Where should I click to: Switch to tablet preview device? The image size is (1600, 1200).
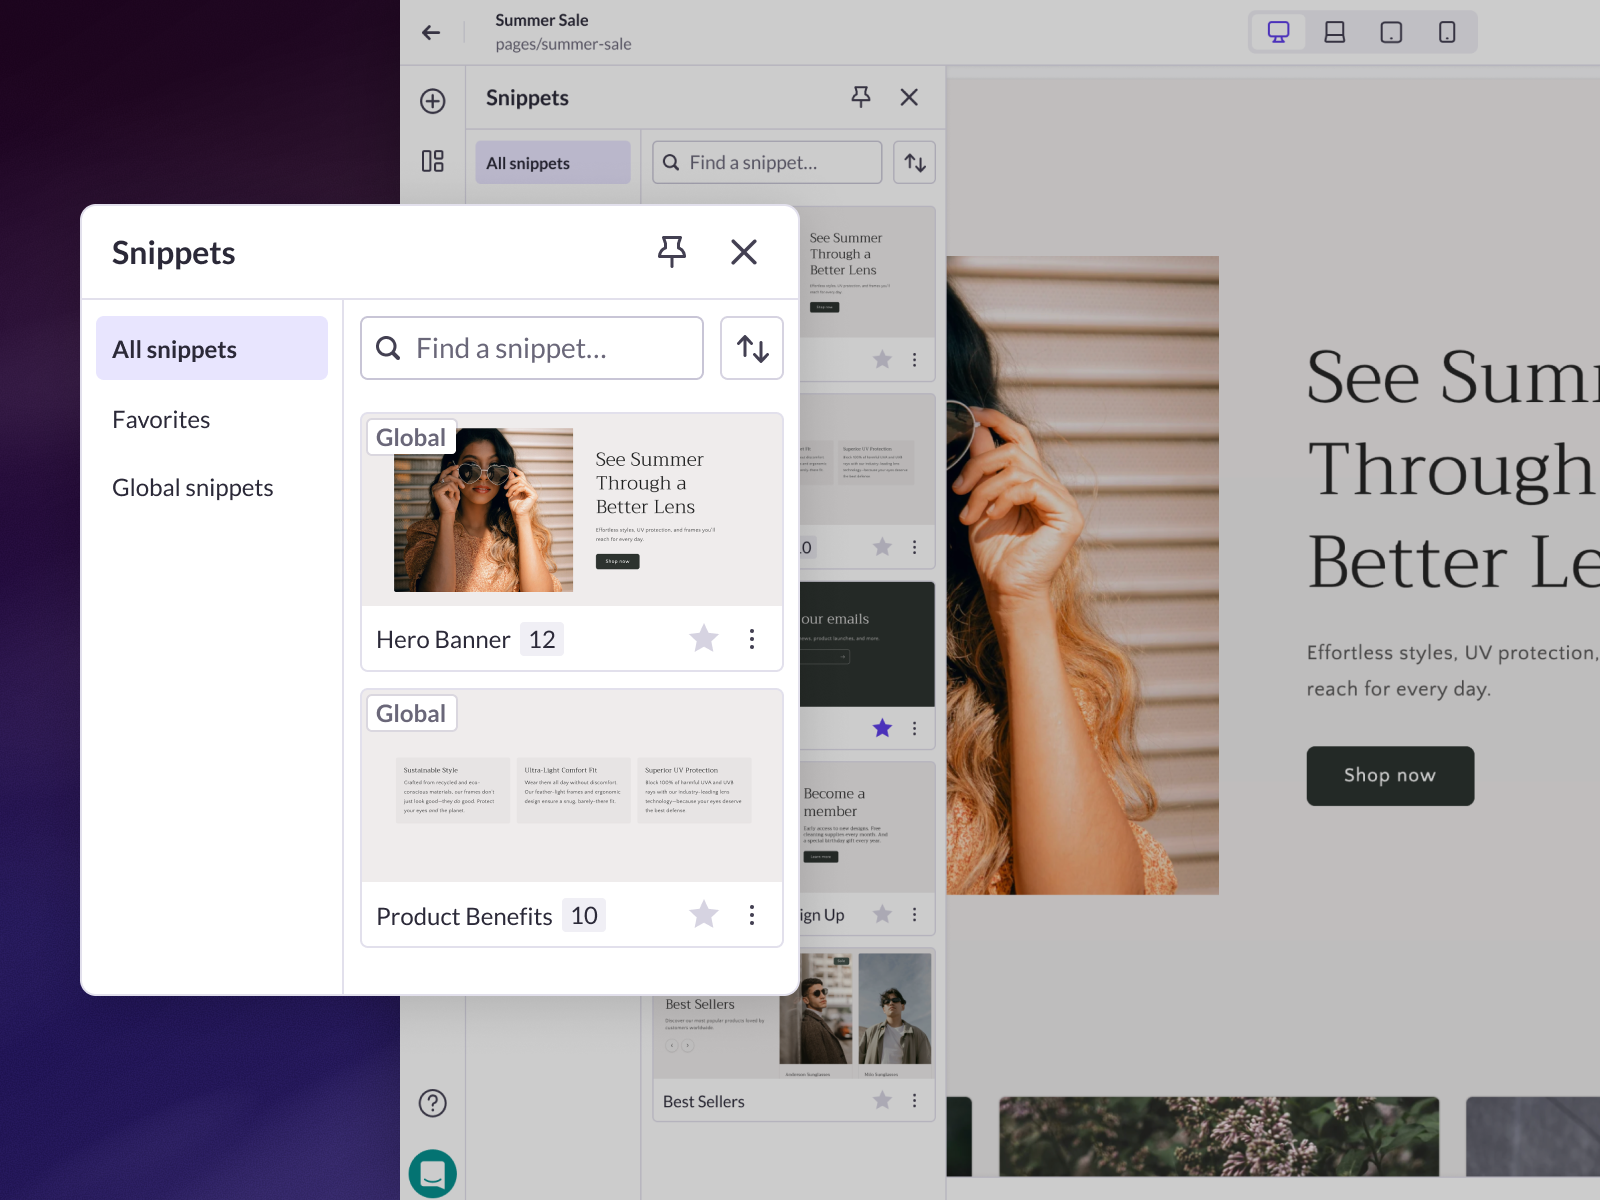[x=1391, y=32]
